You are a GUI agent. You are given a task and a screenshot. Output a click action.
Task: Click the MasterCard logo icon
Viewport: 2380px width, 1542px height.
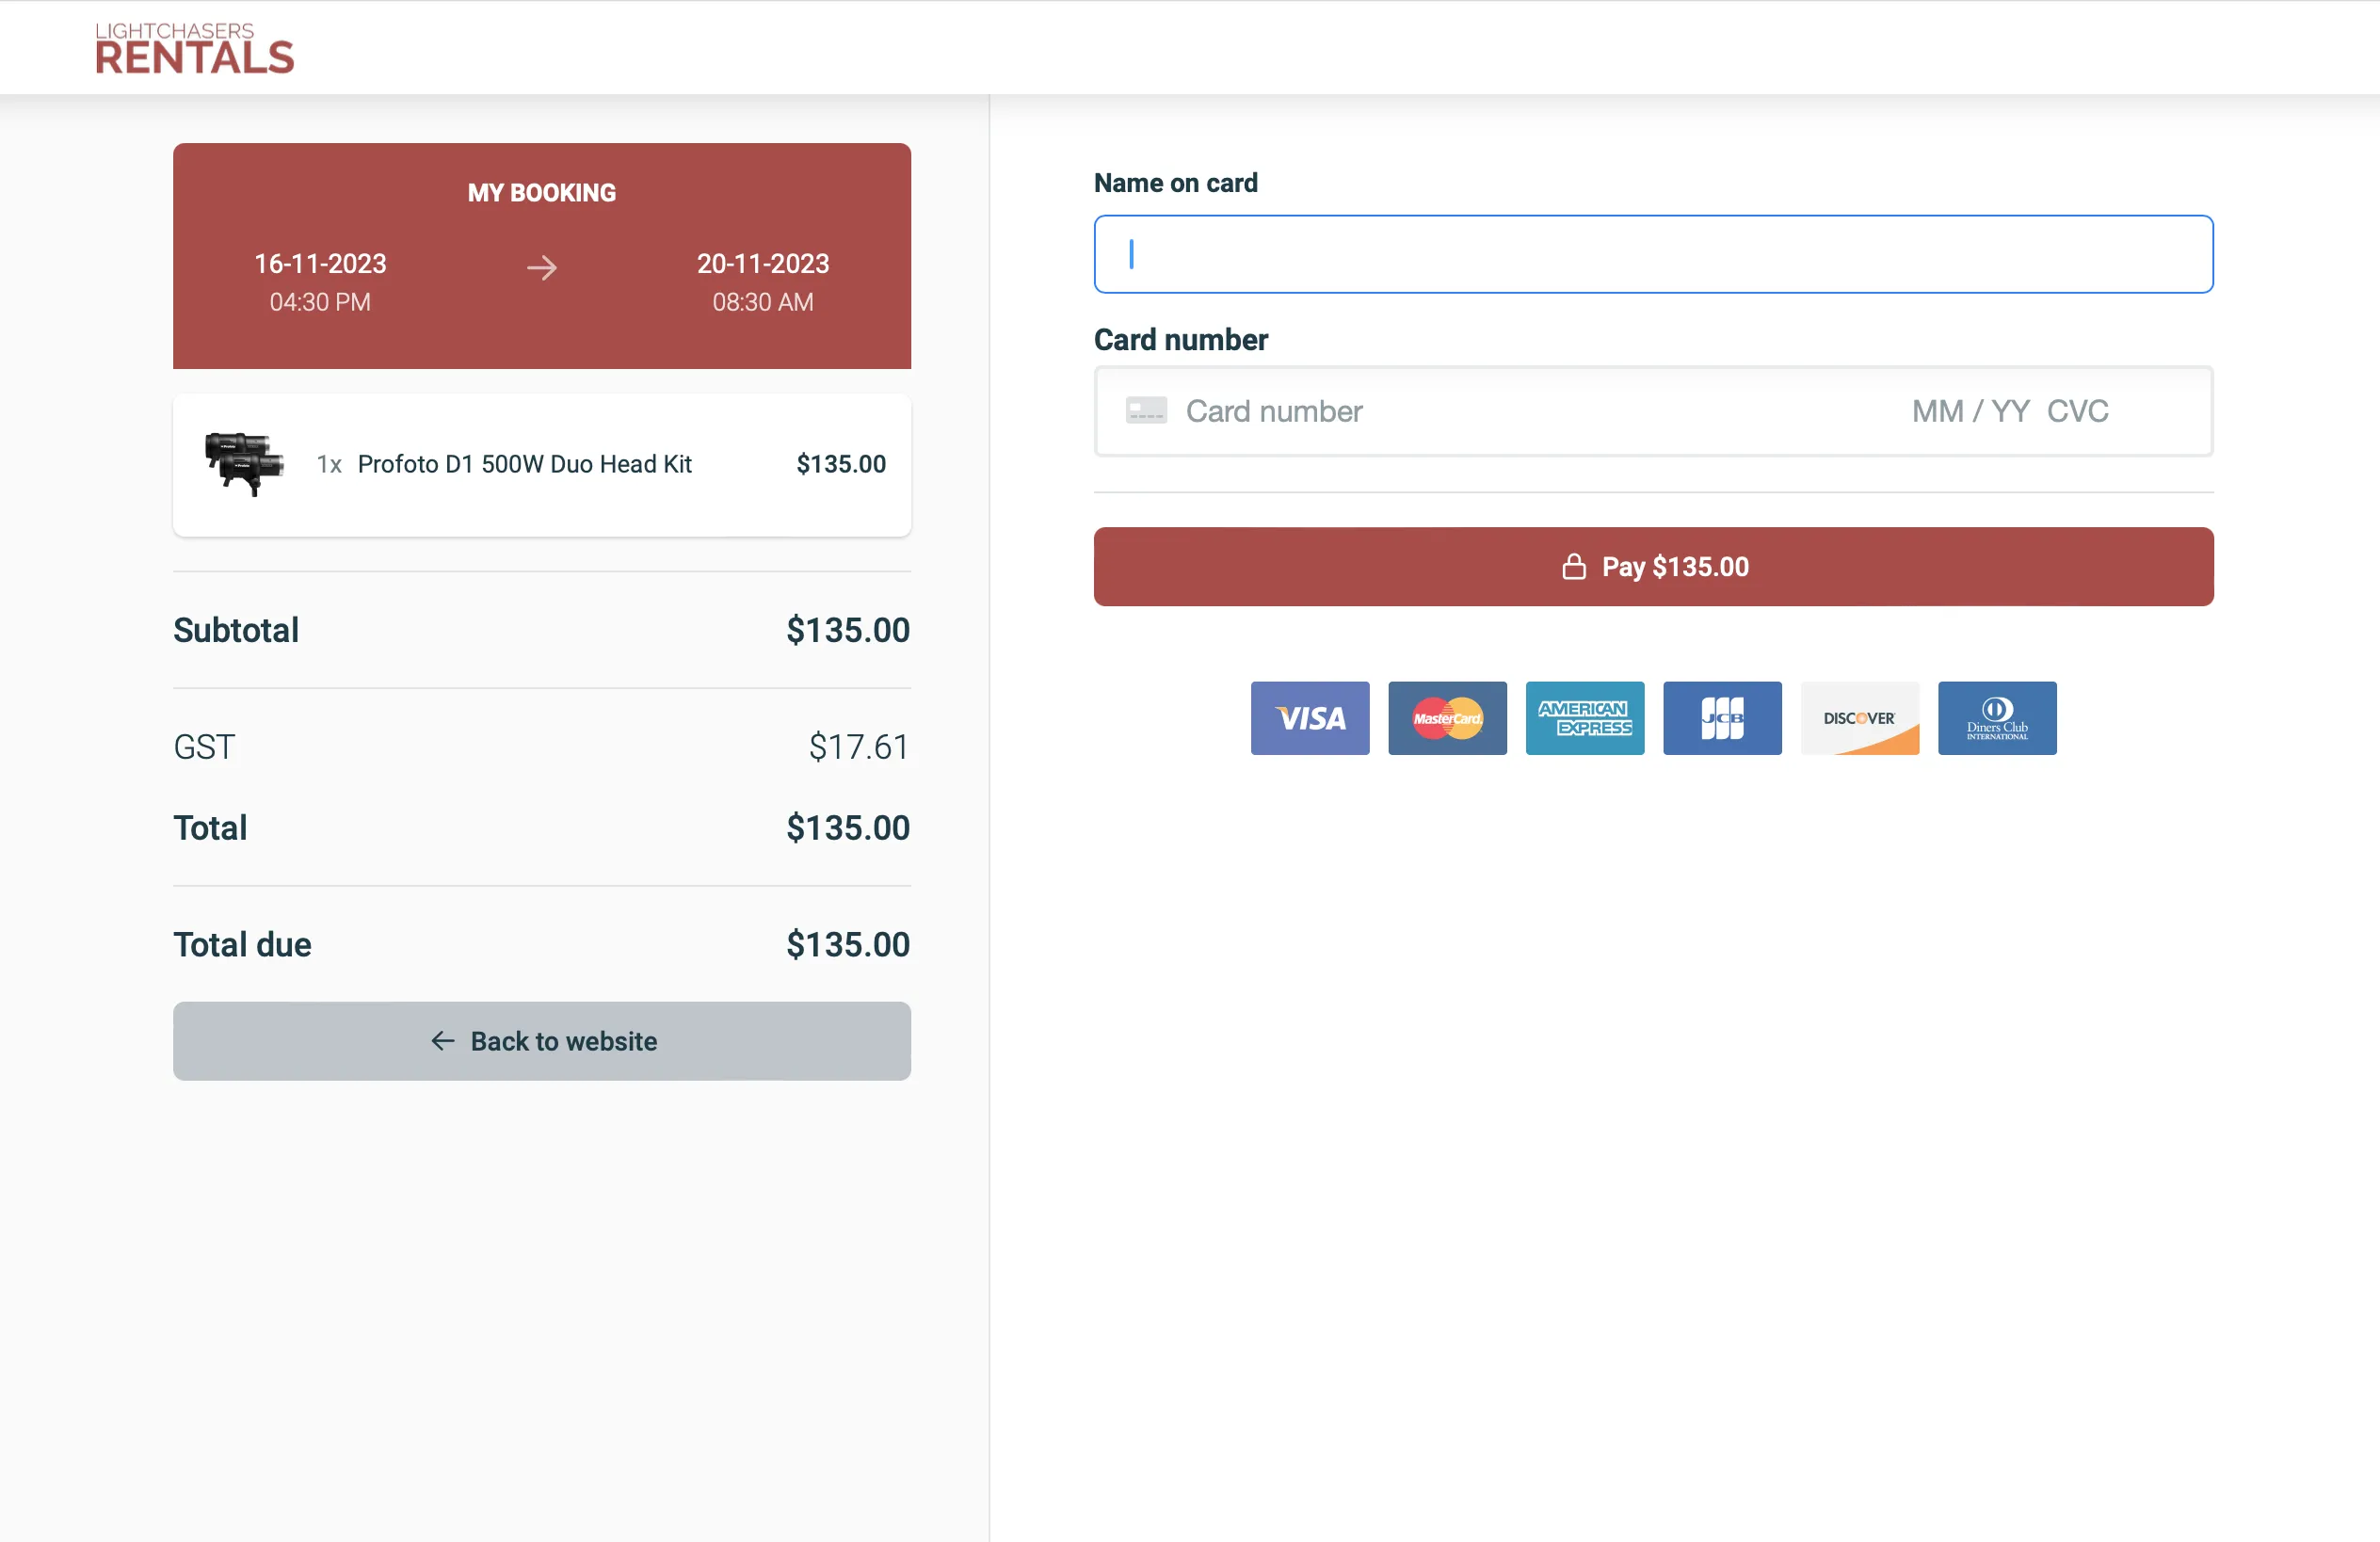tap(1447, 718)
